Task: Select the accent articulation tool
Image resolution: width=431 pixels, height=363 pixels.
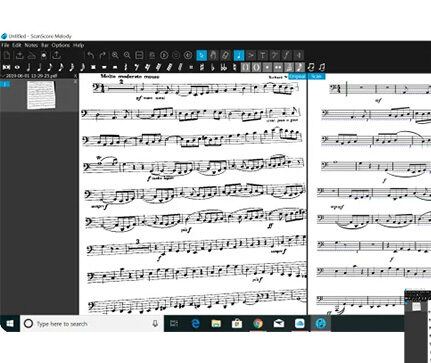Action: [x=251, y=55]
